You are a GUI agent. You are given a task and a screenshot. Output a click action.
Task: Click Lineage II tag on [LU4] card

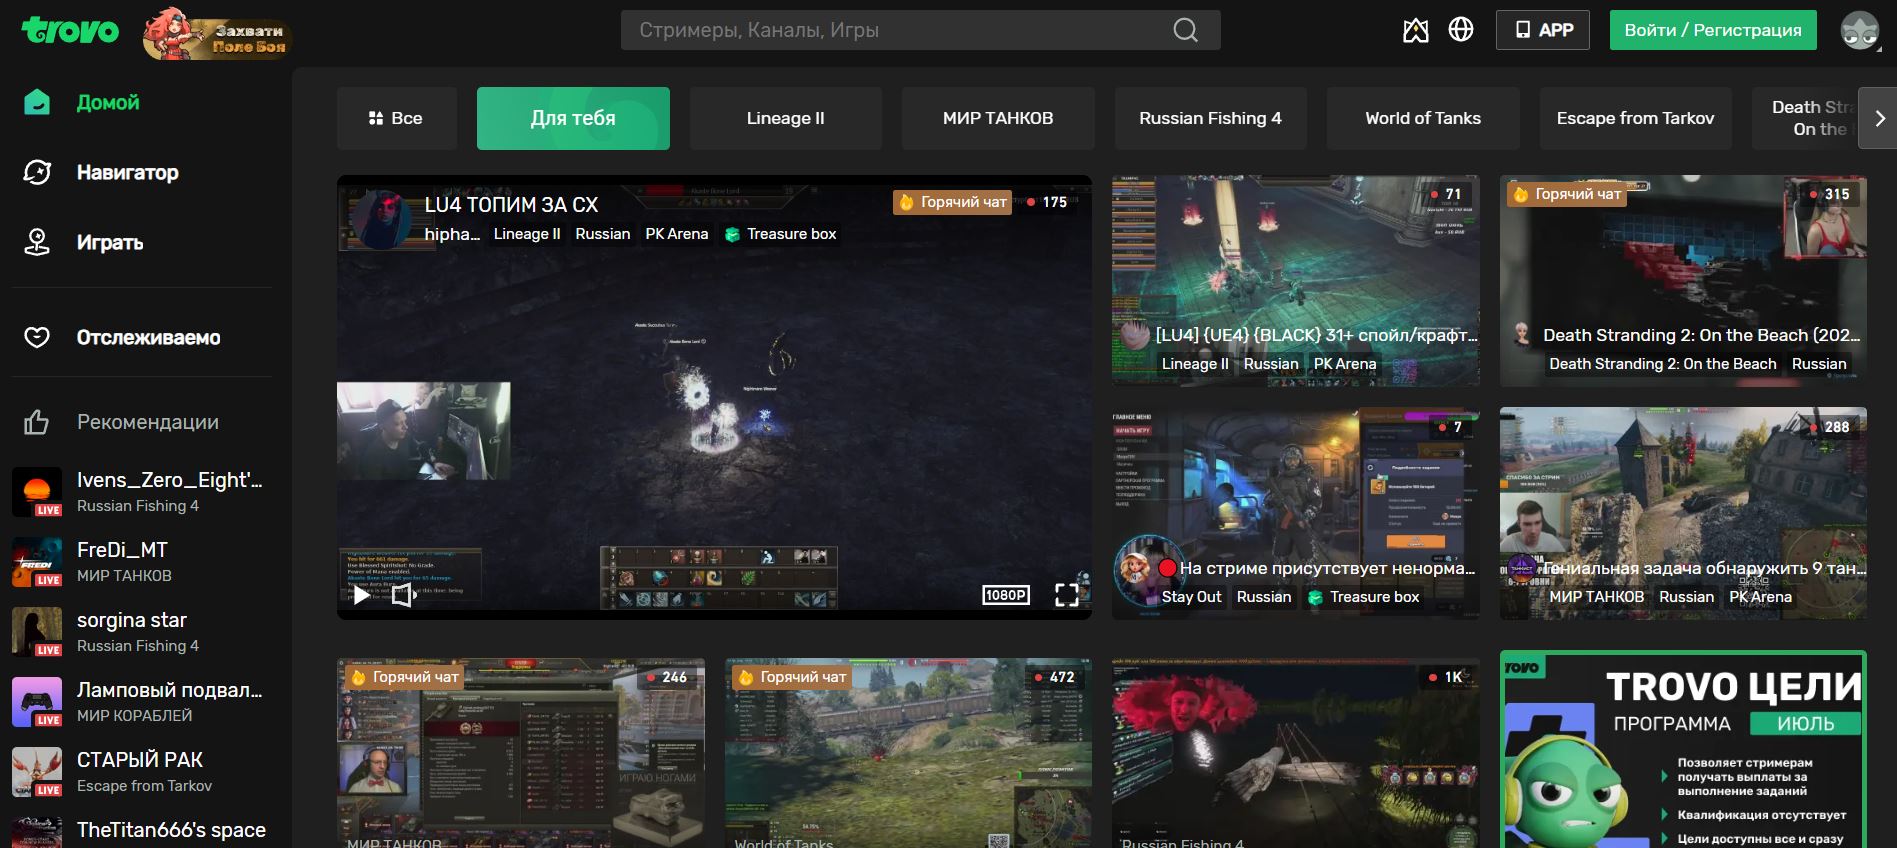tap(1195, 364)
